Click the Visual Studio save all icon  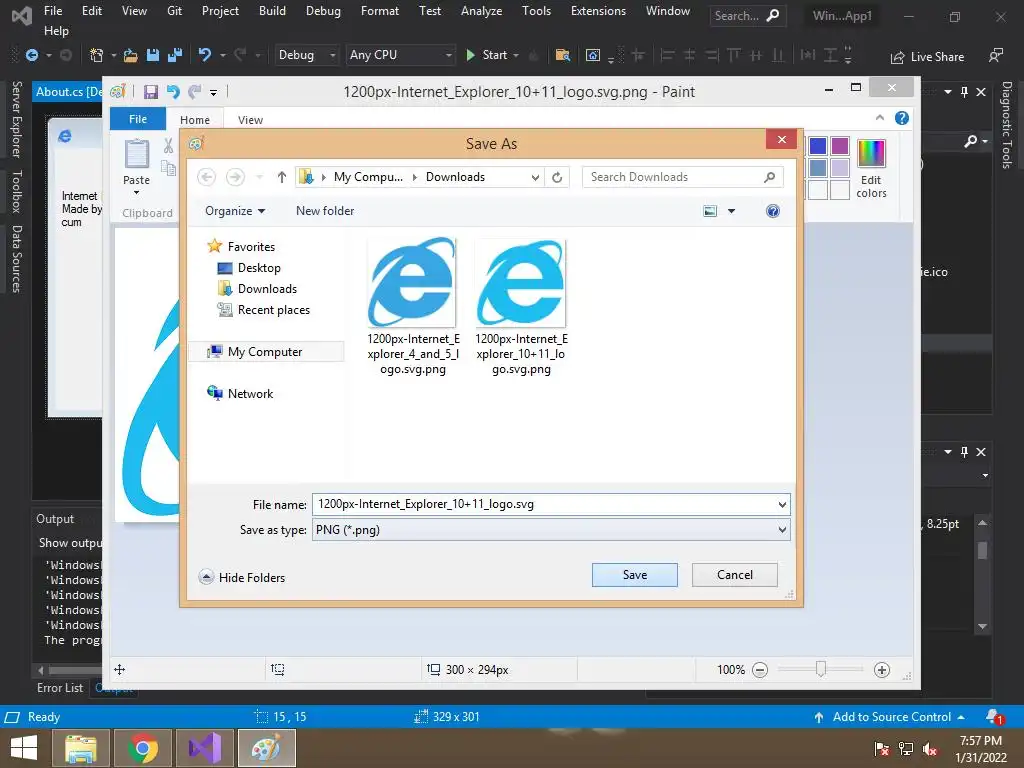pyautogui.click(x=175, y=56)
